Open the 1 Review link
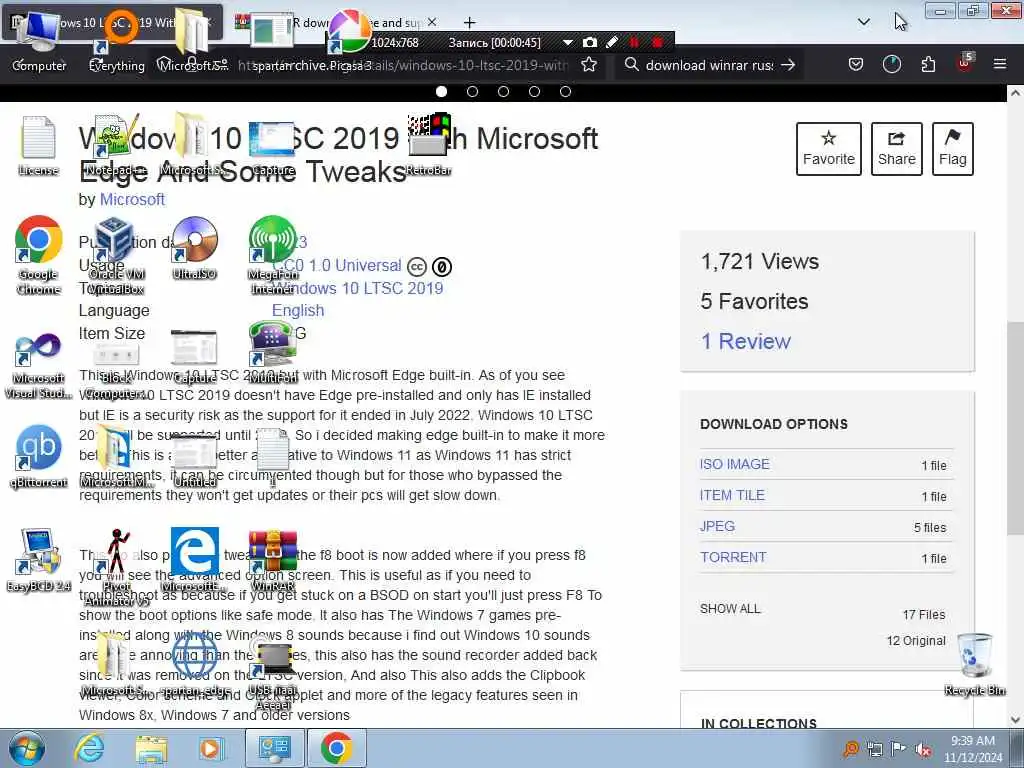The height and width of the screenshot is (768, 1024). click(x=745, y=342)
